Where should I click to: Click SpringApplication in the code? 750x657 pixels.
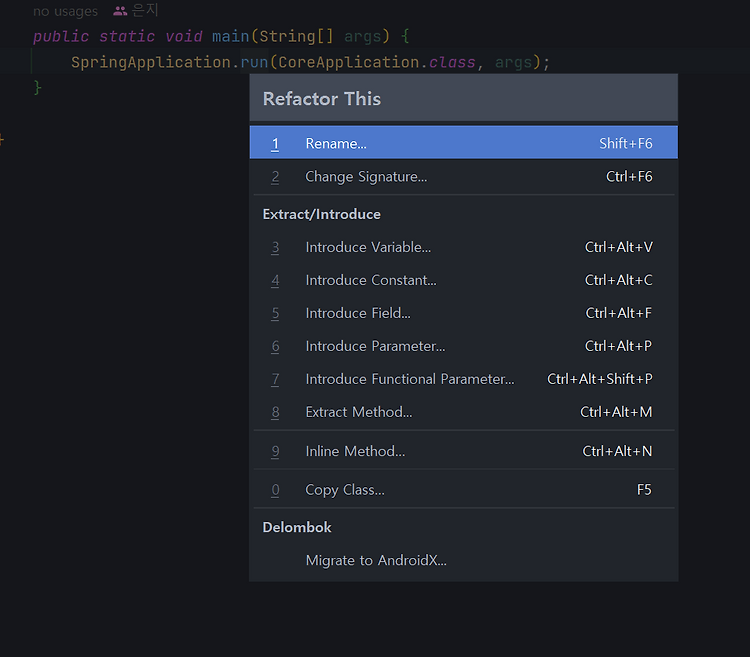pos(151,62)
